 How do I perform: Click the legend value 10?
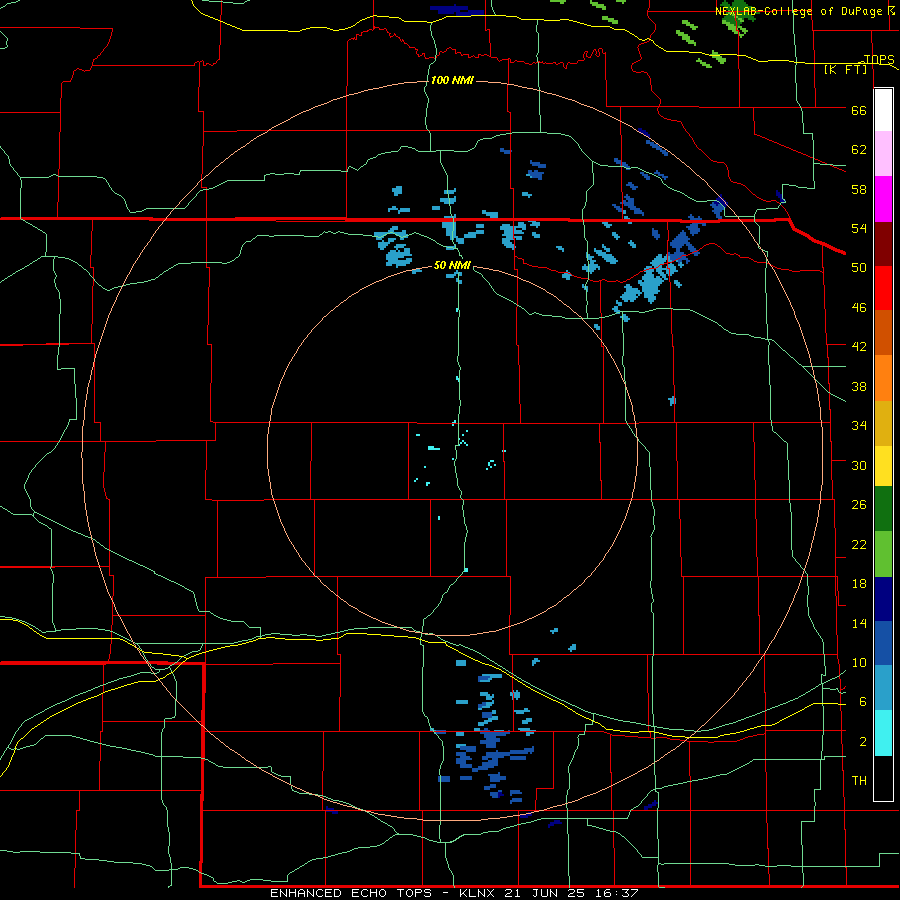(859, 663)
